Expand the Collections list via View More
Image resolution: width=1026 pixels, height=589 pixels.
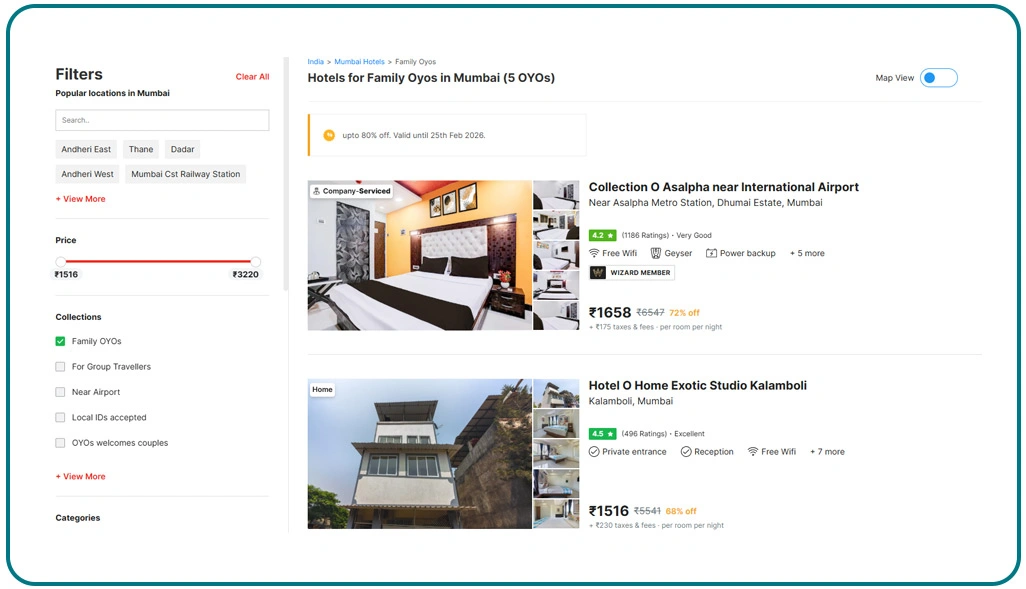pyautogui.click(x=80, y=476)
